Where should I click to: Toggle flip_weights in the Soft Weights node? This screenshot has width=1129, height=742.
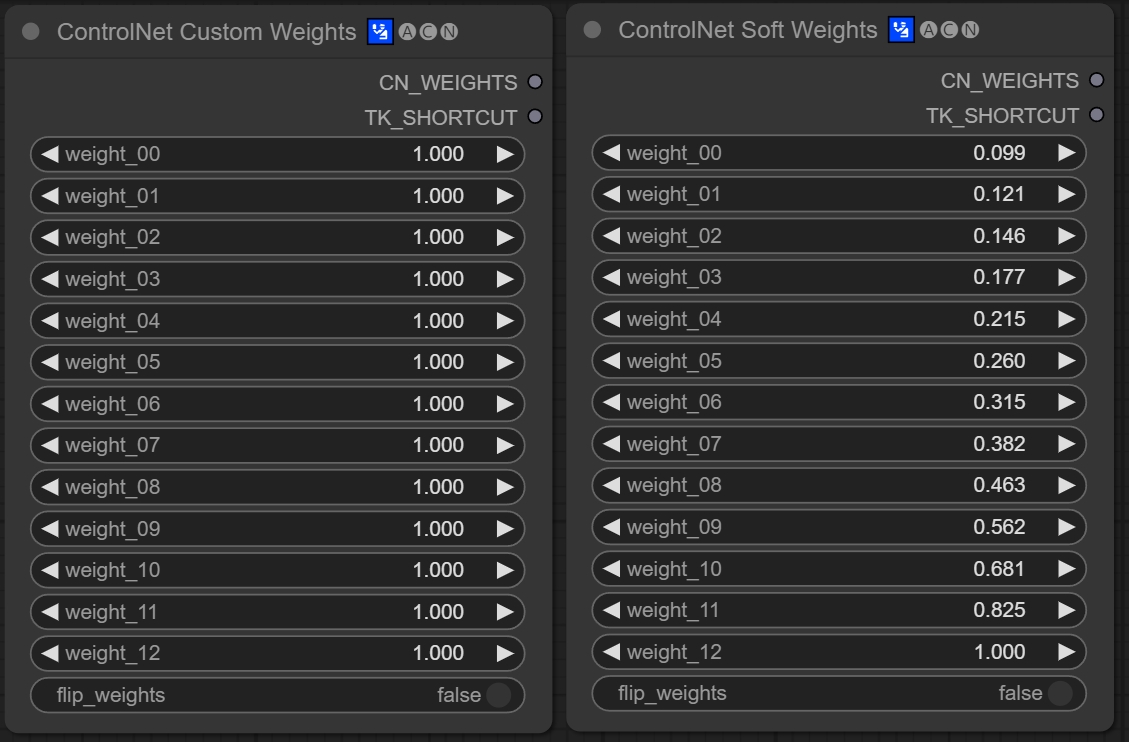point(1059,693)
